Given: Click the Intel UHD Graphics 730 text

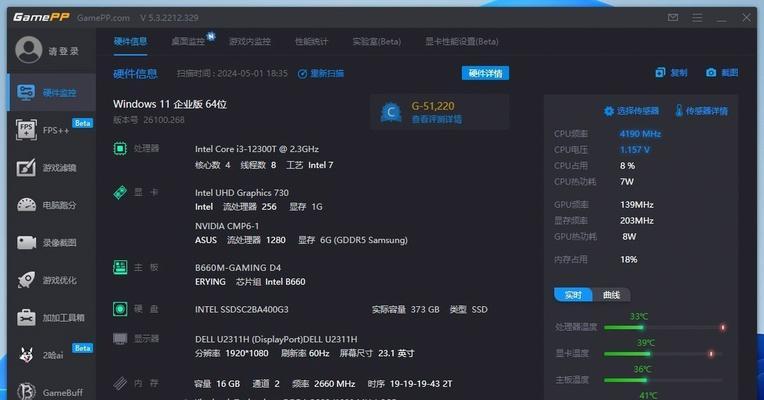Looking at the screenshot, I should coord(242,193).
